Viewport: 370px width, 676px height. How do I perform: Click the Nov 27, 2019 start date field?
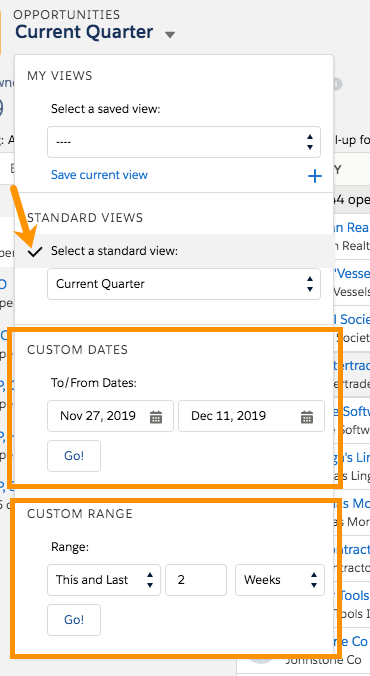(110, 416)
